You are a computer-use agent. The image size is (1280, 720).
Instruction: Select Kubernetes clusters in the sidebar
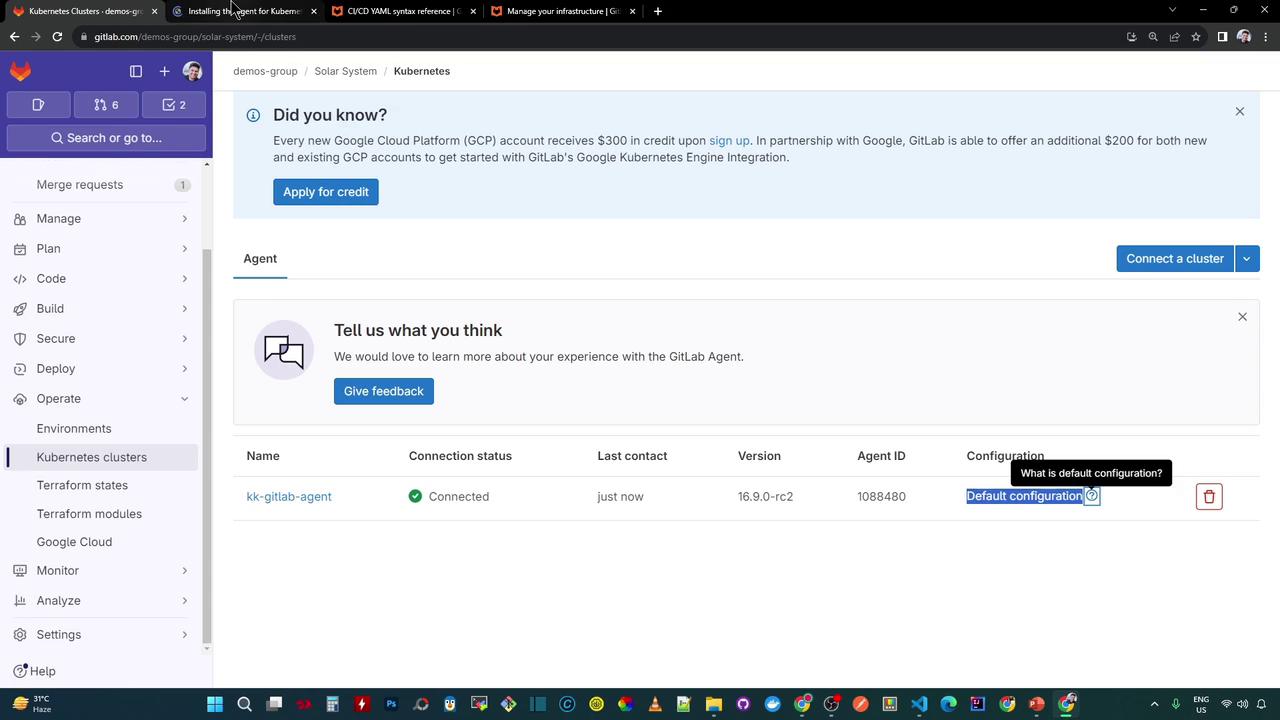pos(103,457)
